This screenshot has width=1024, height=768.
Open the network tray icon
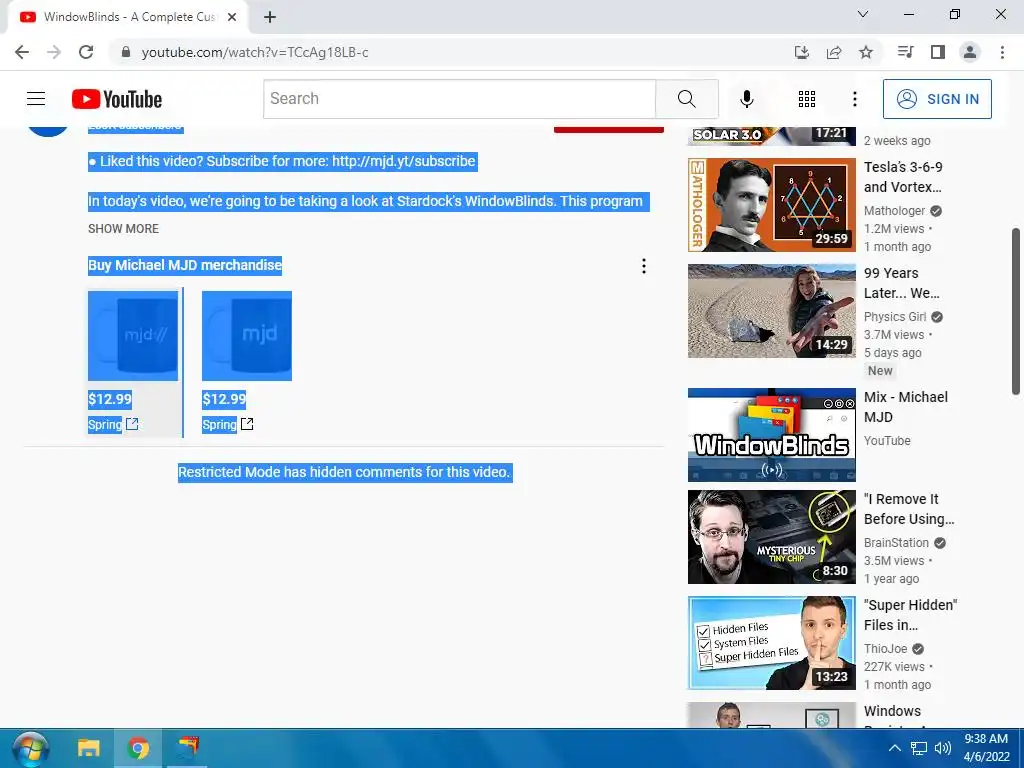click(x=919, y=748)
